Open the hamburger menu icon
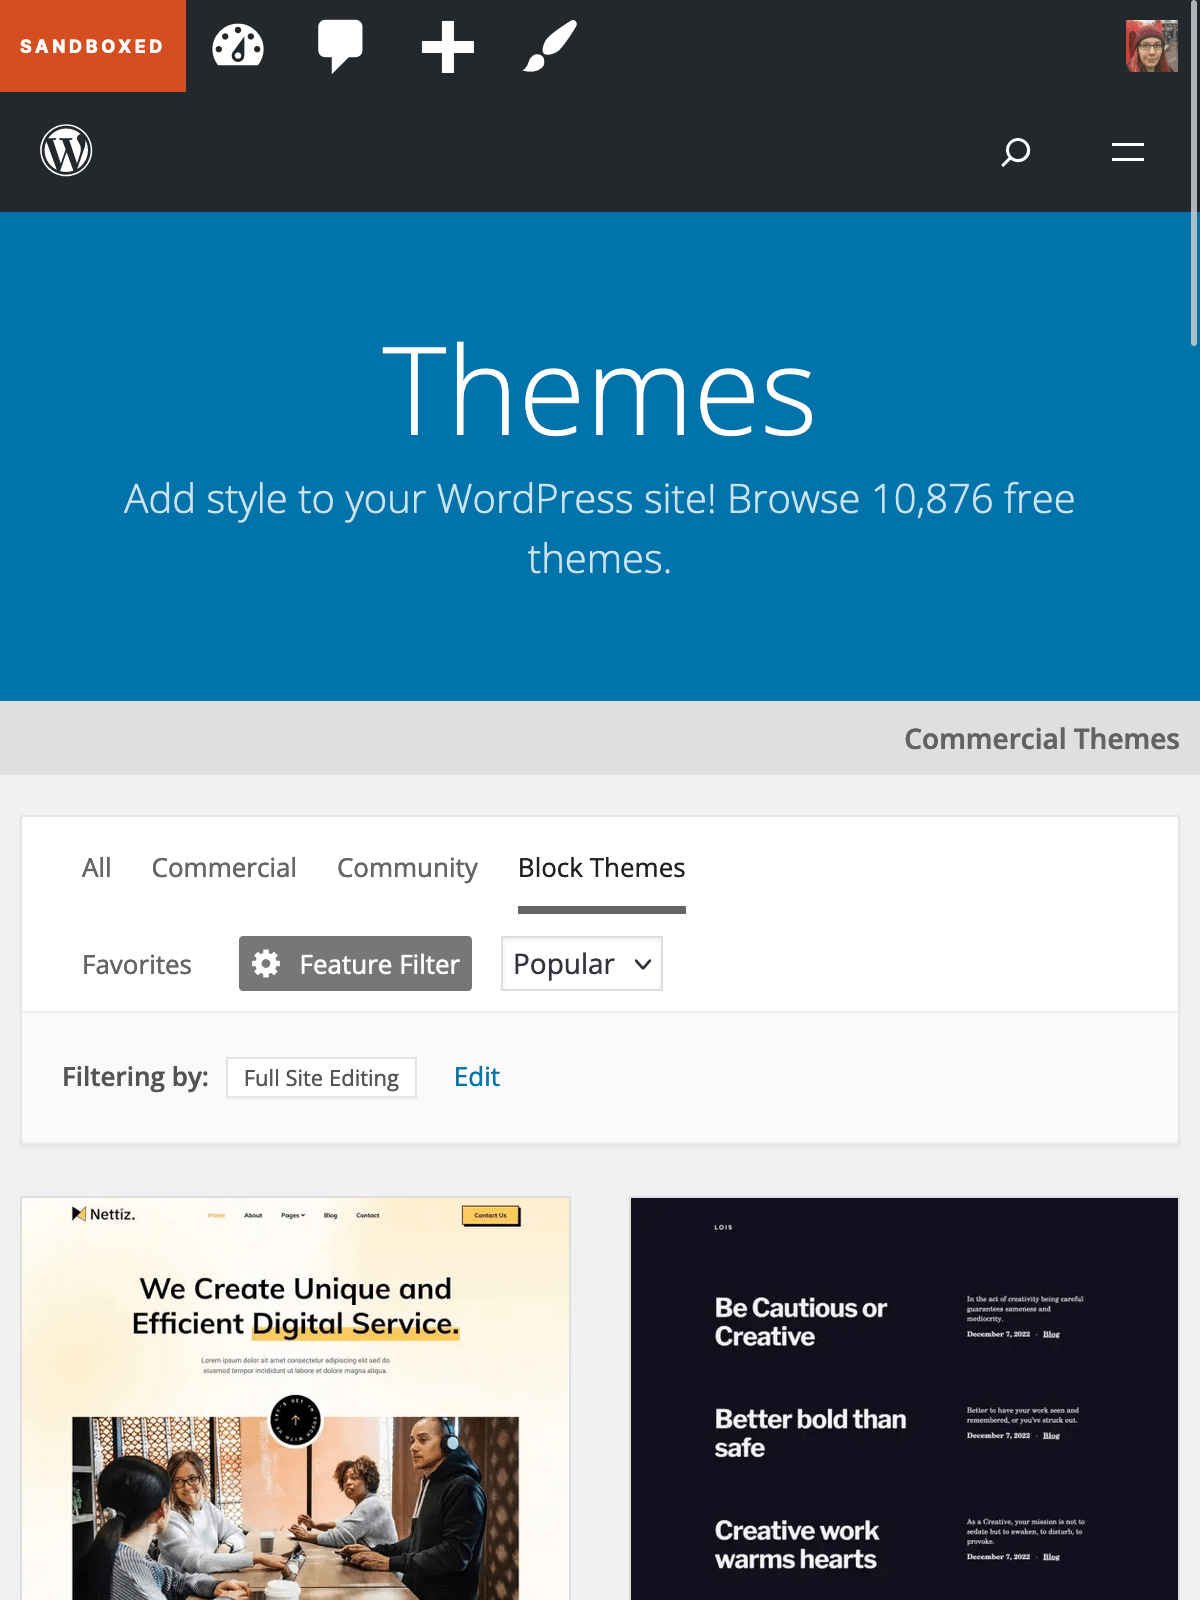 pyautogui.click(x=1128, y=152)
